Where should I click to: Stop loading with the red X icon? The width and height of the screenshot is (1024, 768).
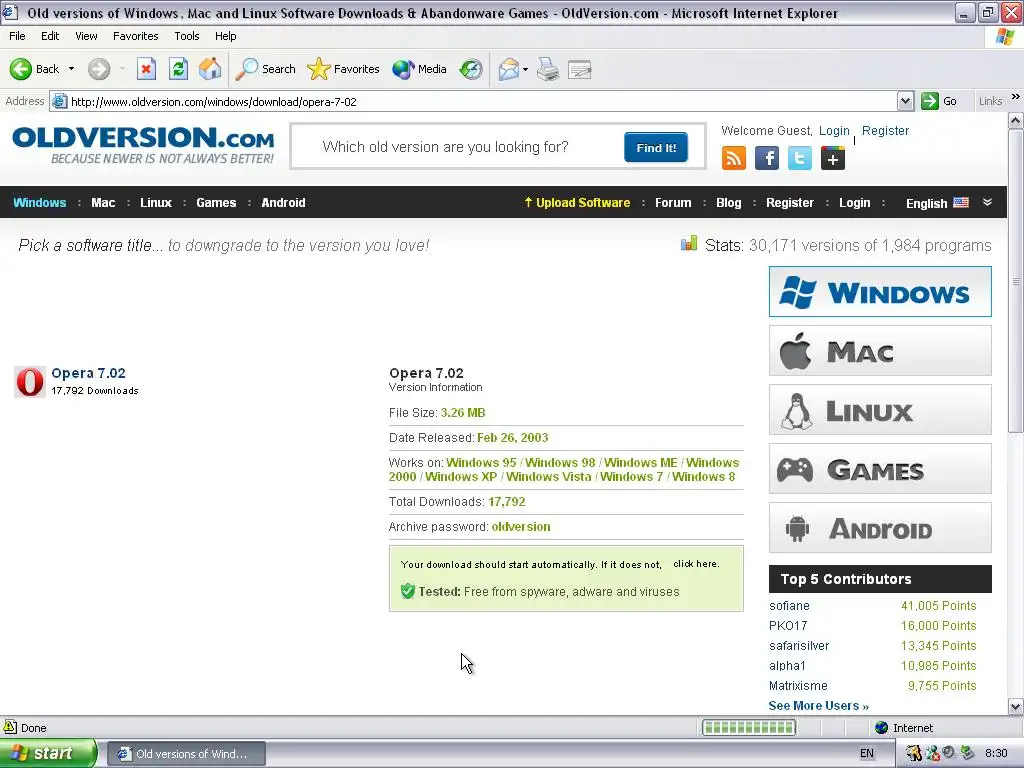click(x=146, y=69)
